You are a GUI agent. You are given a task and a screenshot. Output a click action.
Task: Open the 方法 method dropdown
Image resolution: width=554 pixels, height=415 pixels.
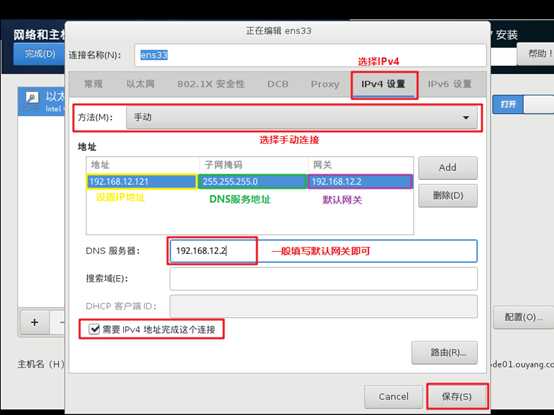302,117
